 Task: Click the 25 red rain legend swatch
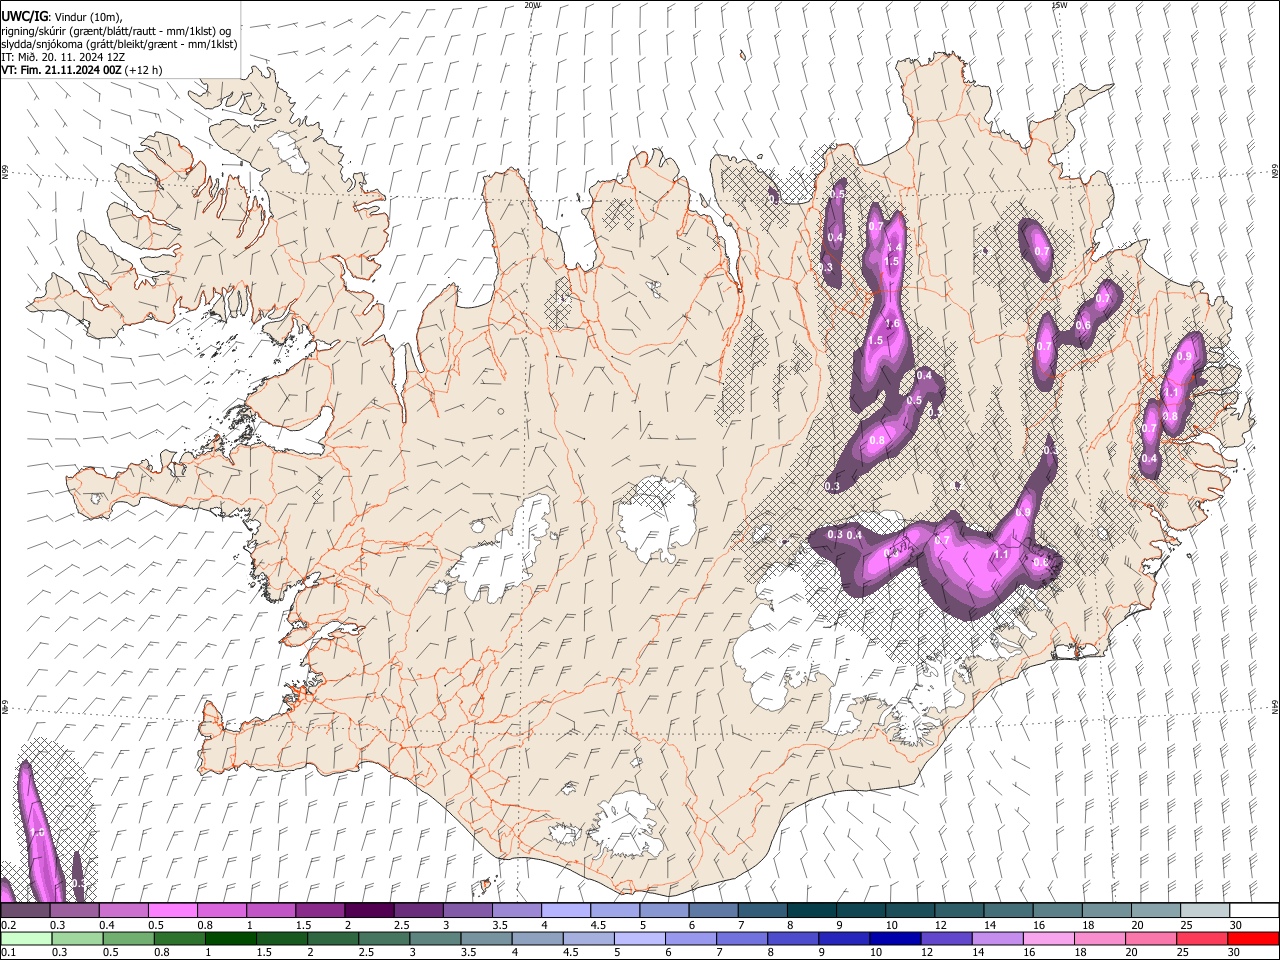click(x=1201, y=939)
